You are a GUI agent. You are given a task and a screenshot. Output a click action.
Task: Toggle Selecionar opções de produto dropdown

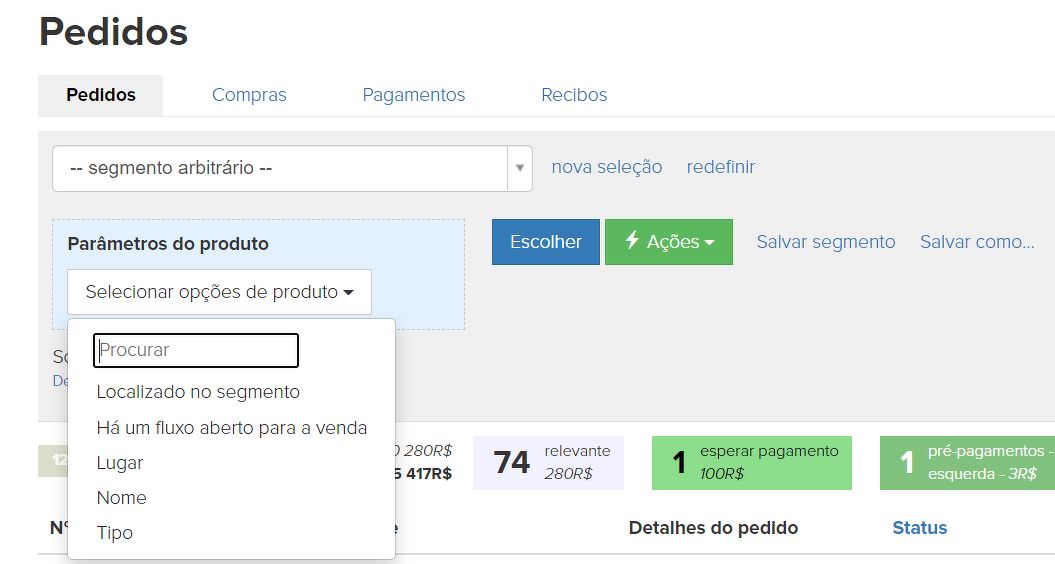click(x=219, y=292)
